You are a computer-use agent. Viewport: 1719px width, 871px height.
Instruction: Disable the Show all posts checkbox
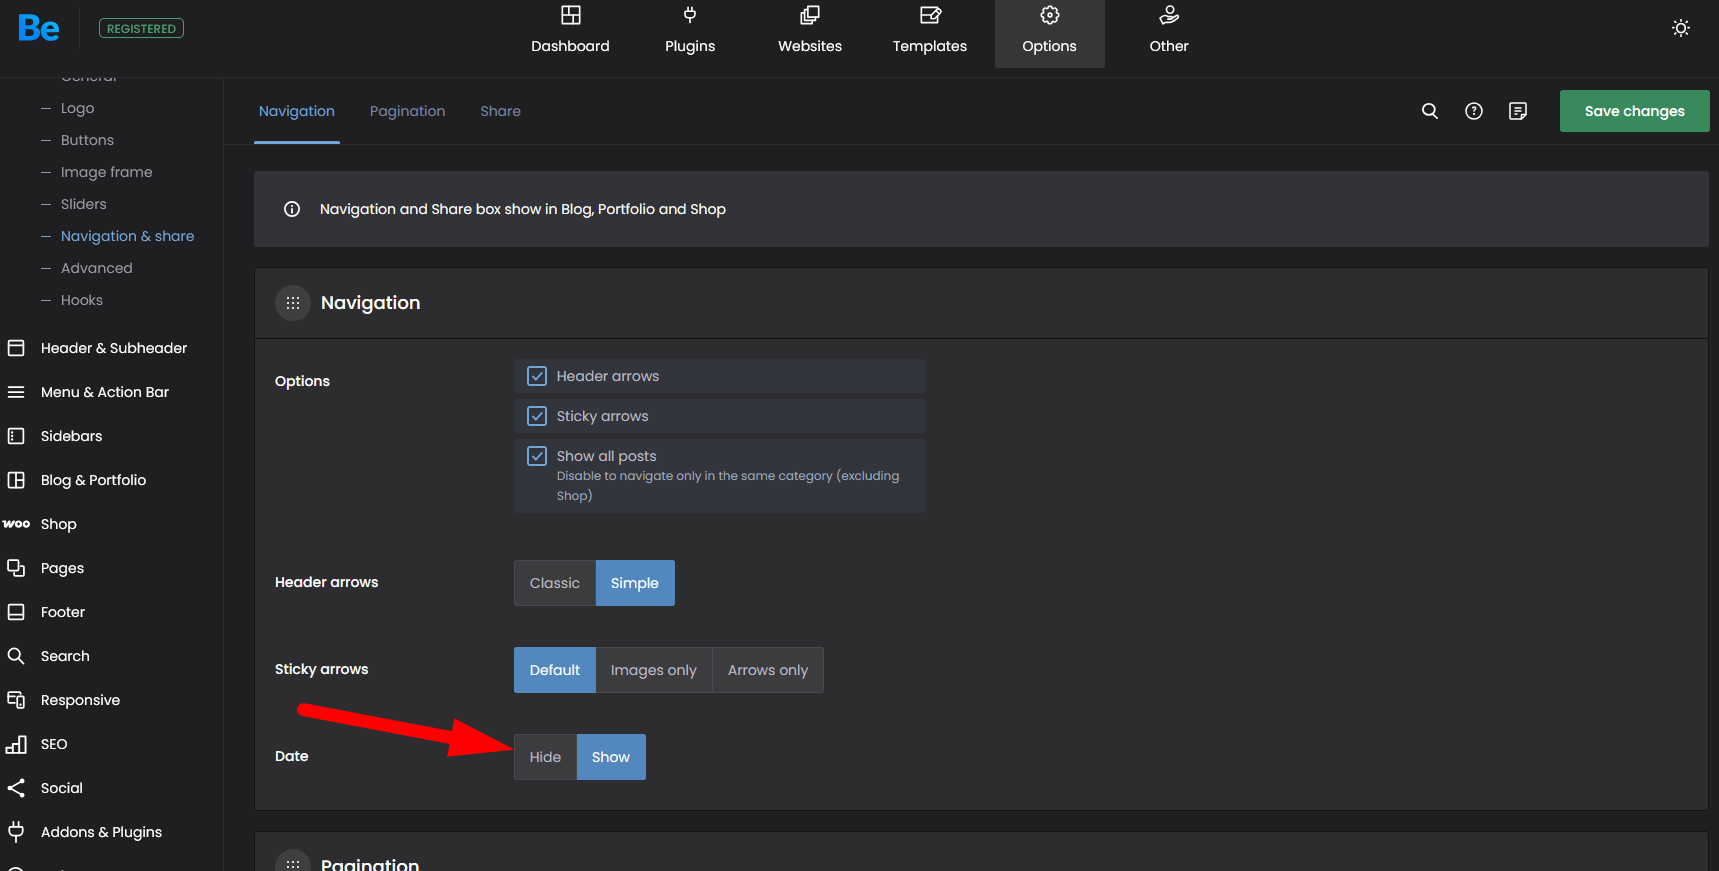coord(537,456)
